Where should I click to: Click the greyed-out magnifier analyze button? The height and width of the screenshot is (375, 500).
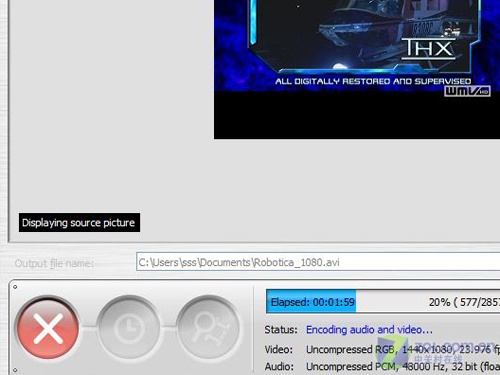(x=209, y=328)
